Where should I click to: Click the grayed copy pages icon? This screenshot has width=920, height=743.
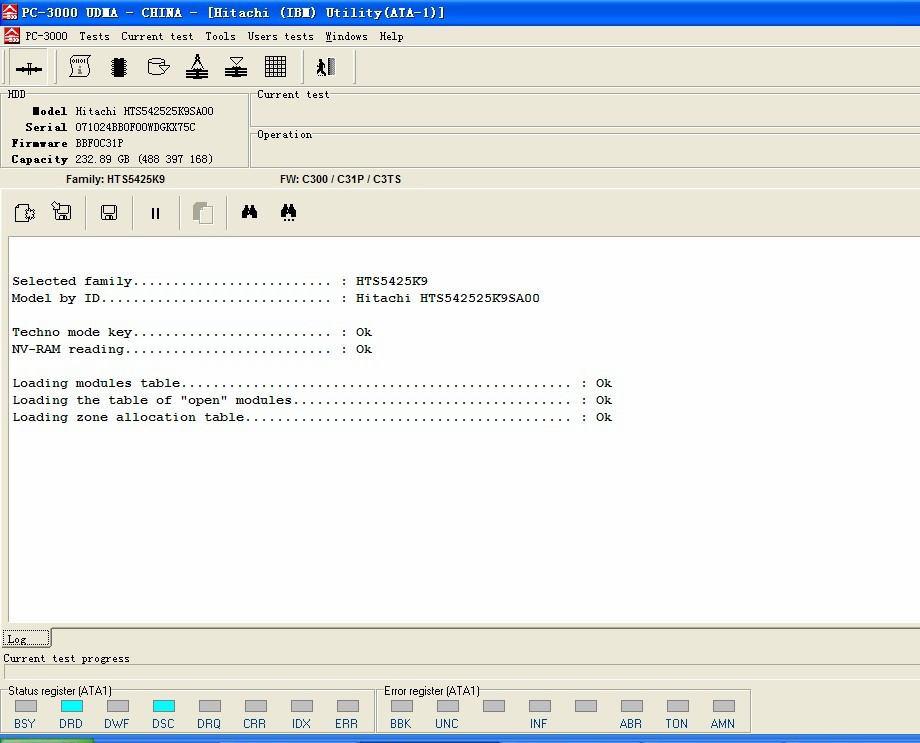[202, 212]
